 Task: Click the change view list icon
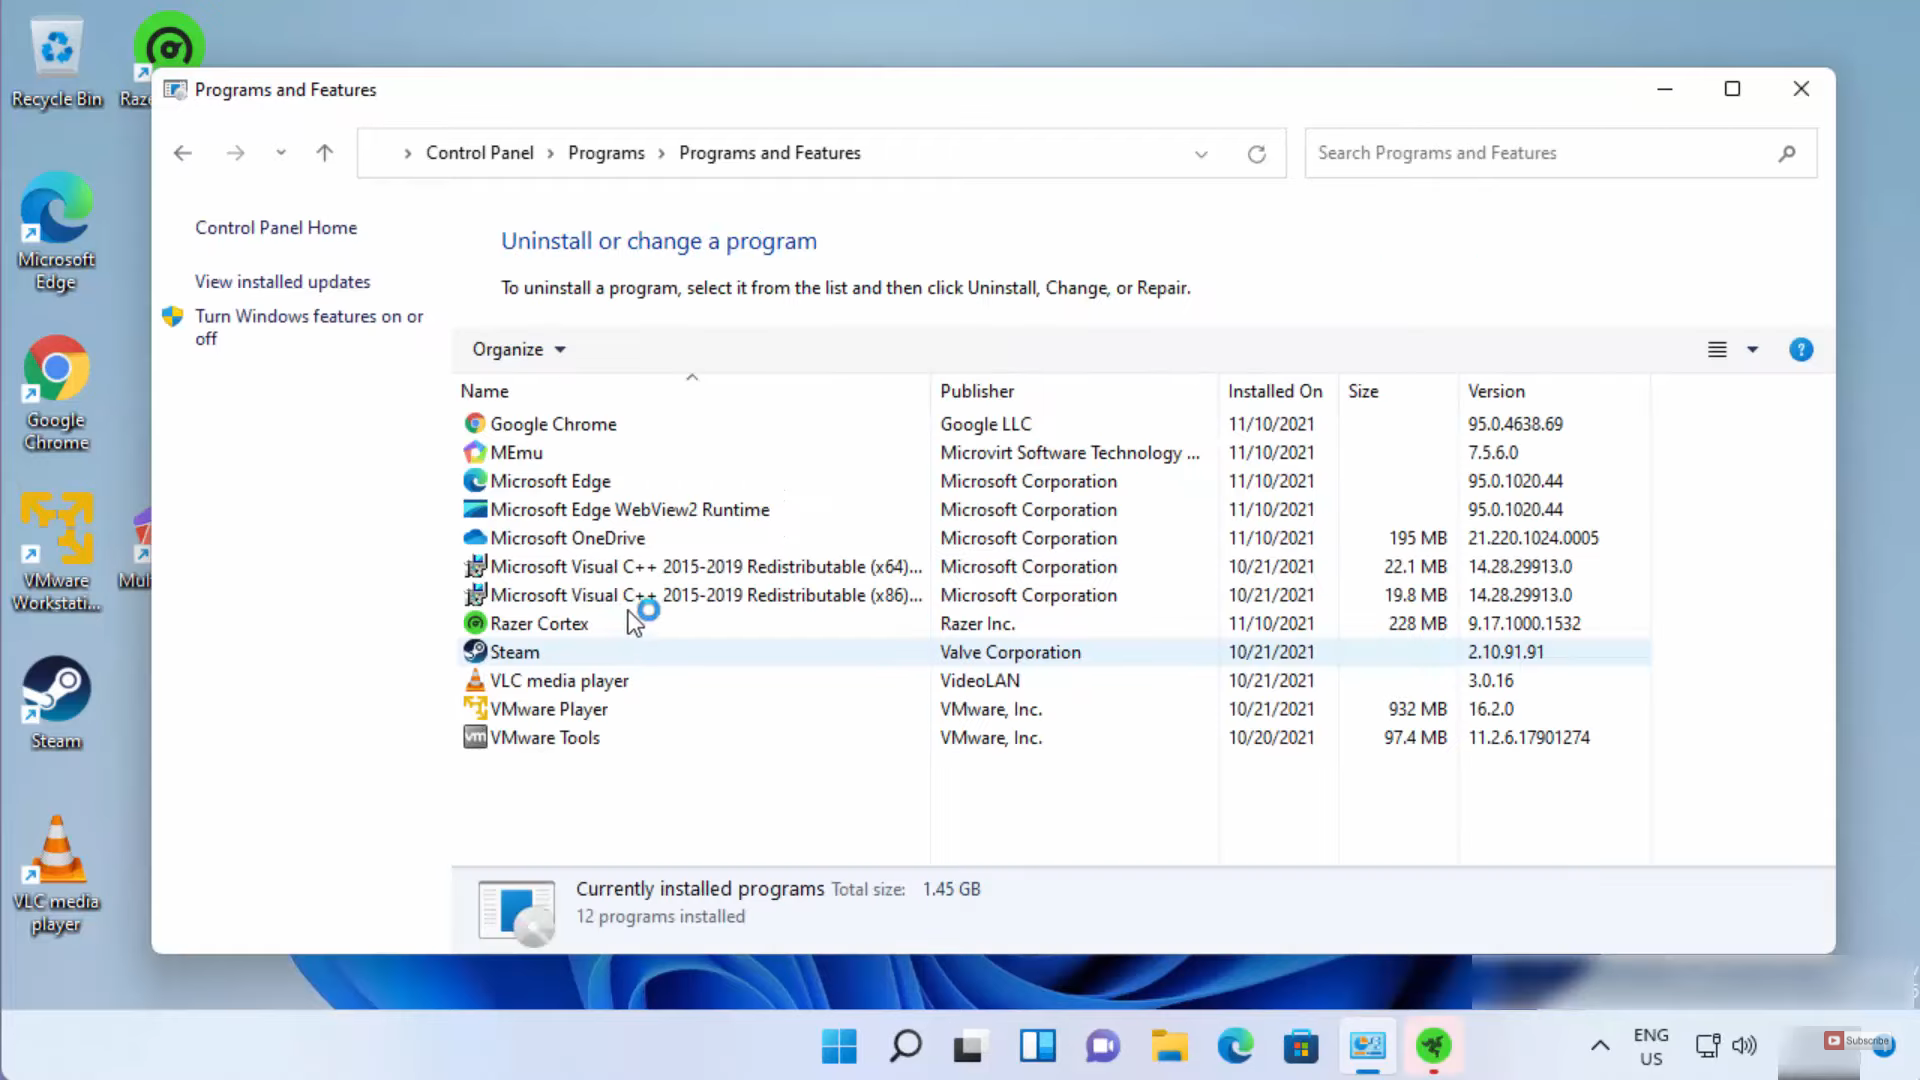point(1716,350)
